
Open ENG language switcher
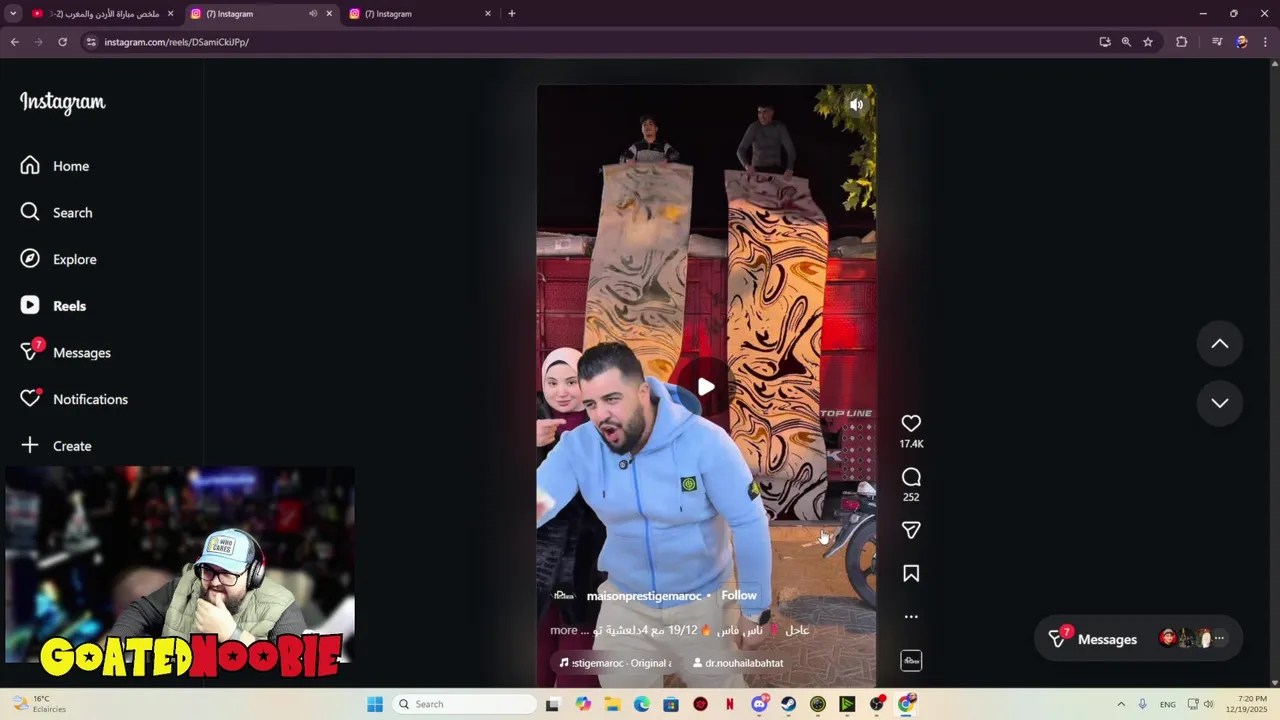[1168, 704]
